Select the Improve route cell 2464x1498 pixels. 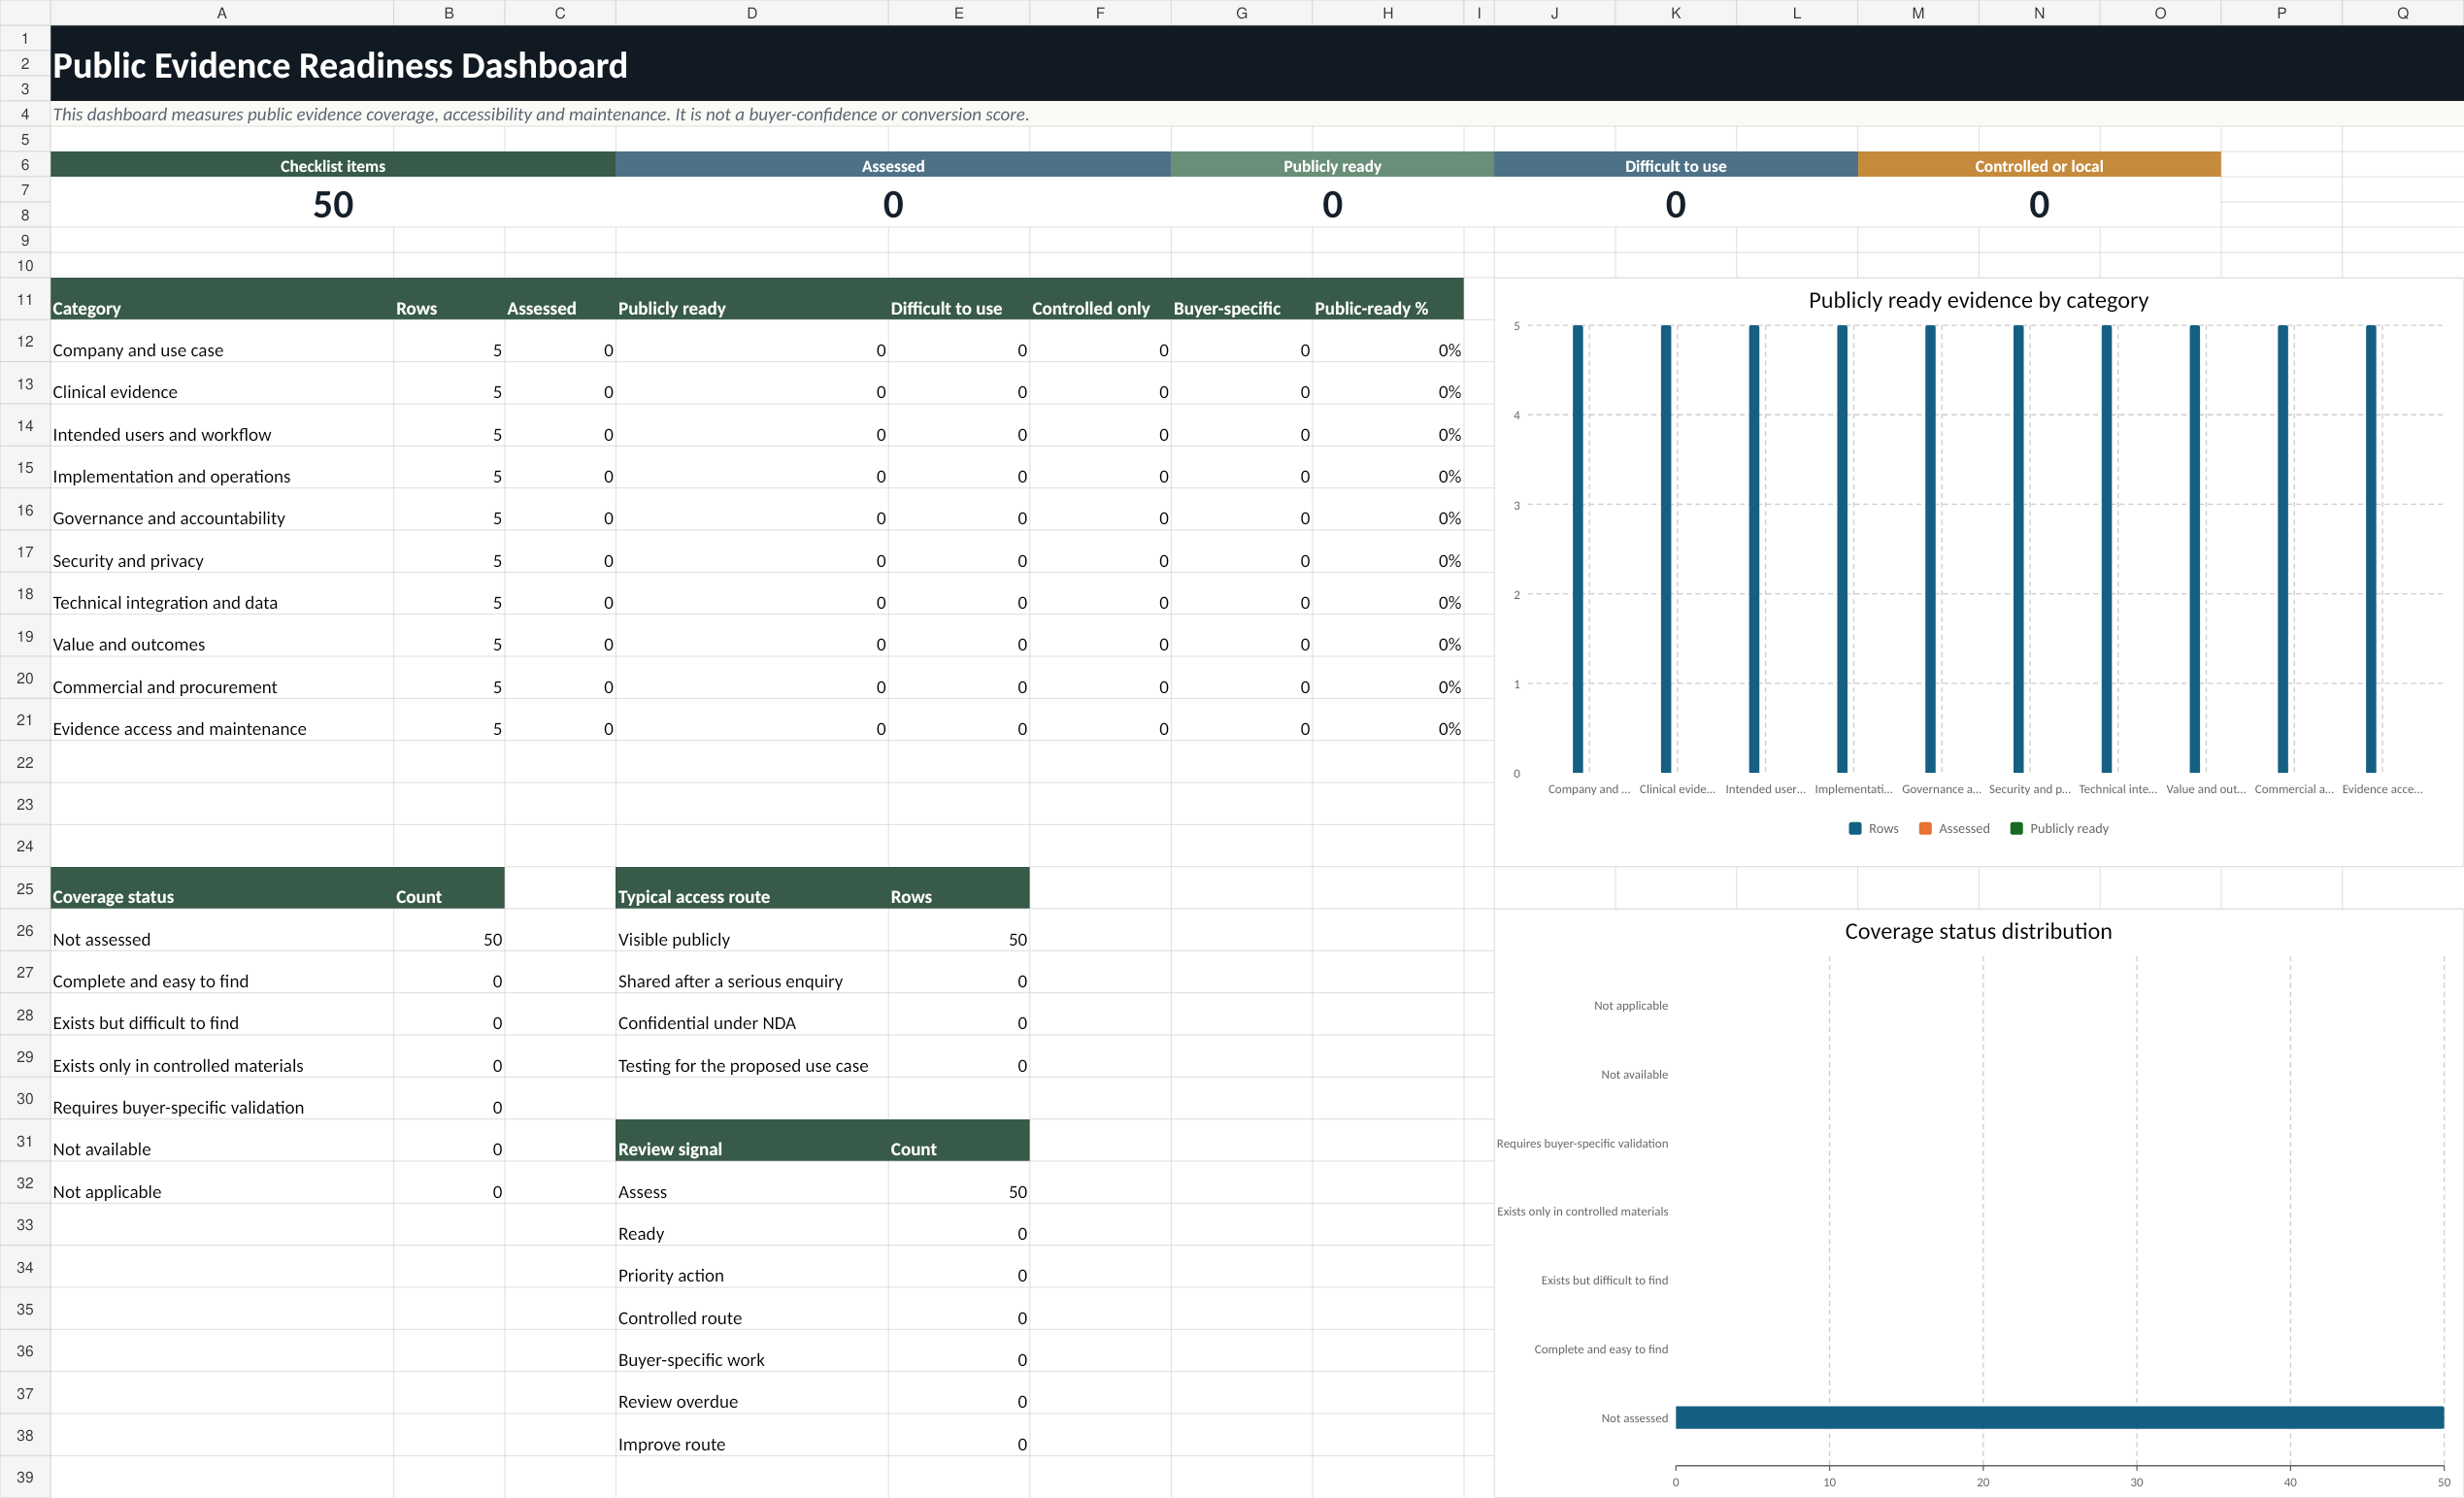[752, 1435]
